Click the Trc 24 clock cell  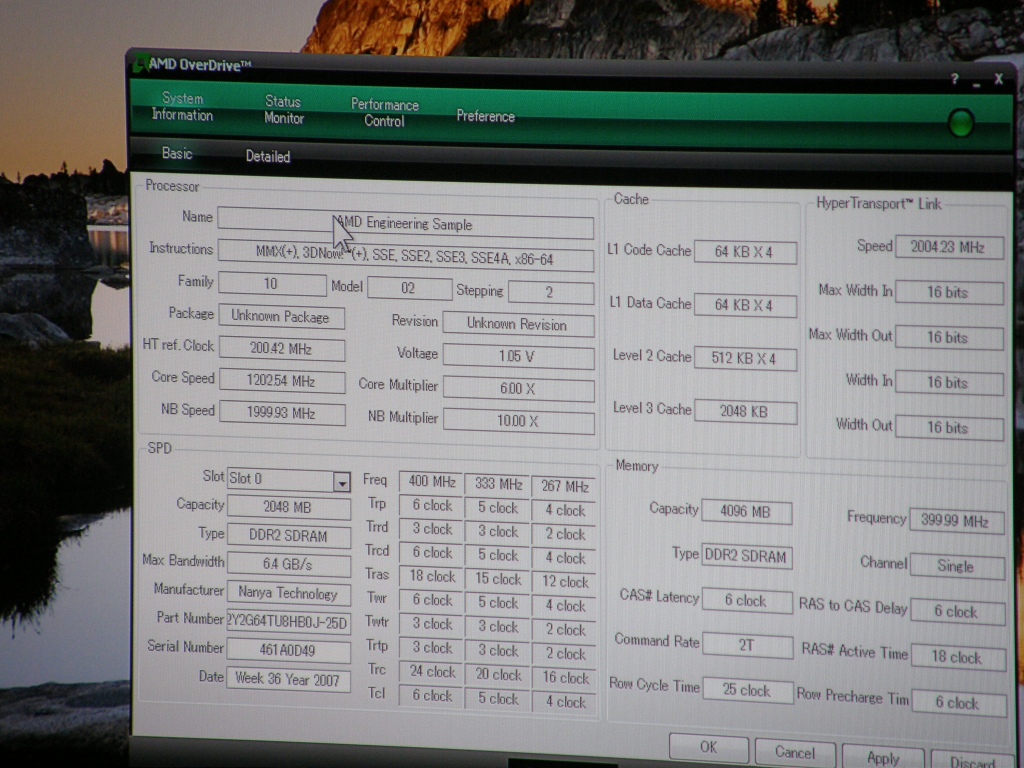[431, 672]
